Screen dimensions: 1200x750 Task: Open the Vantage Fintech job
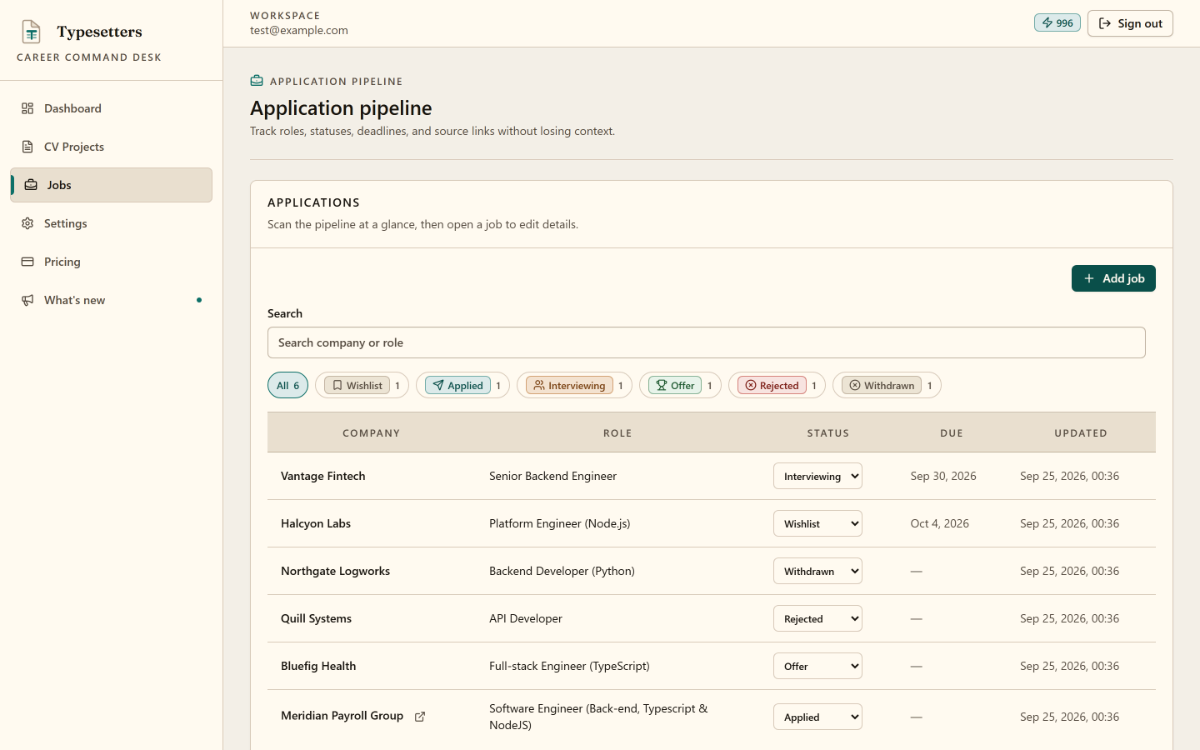point(323,476)
